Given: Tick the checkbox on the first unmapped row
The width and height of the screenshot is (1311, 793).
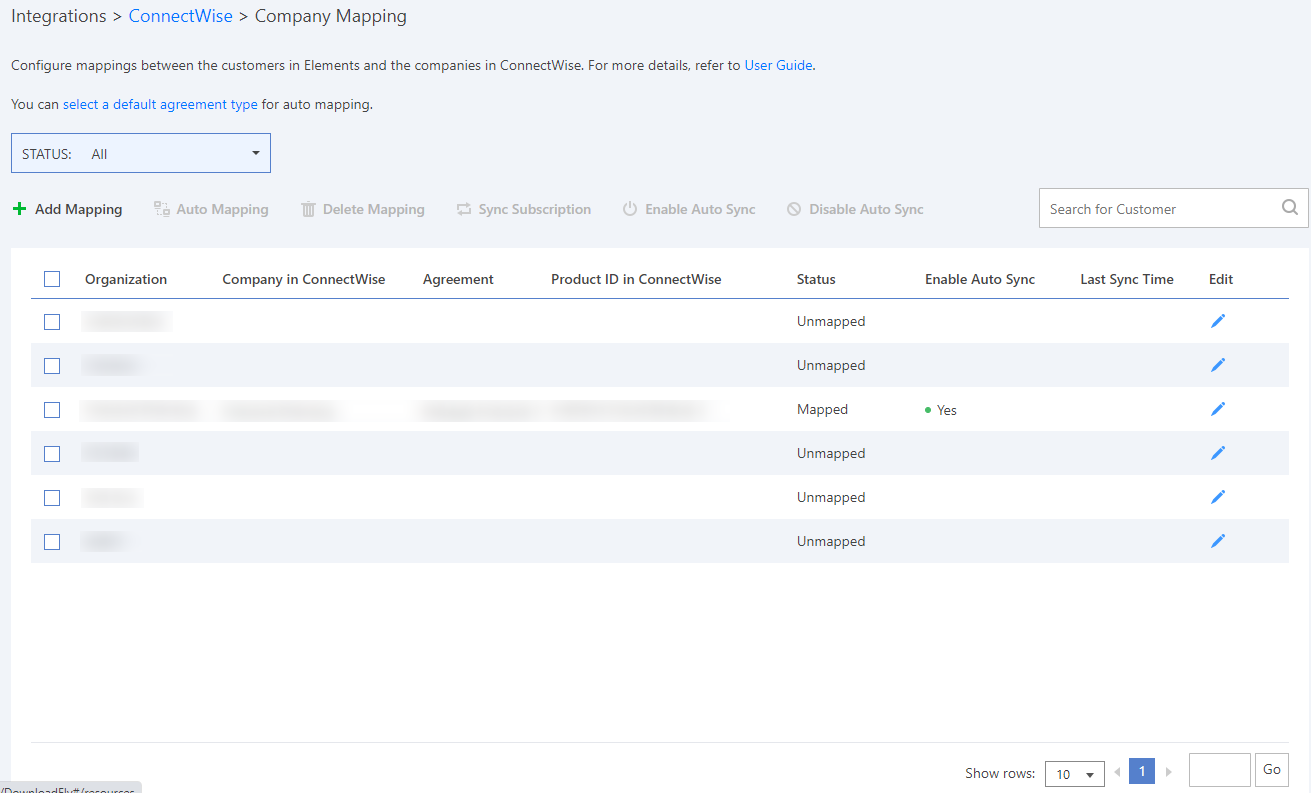Looking at the screenshot, I should (x=52, y=321).
